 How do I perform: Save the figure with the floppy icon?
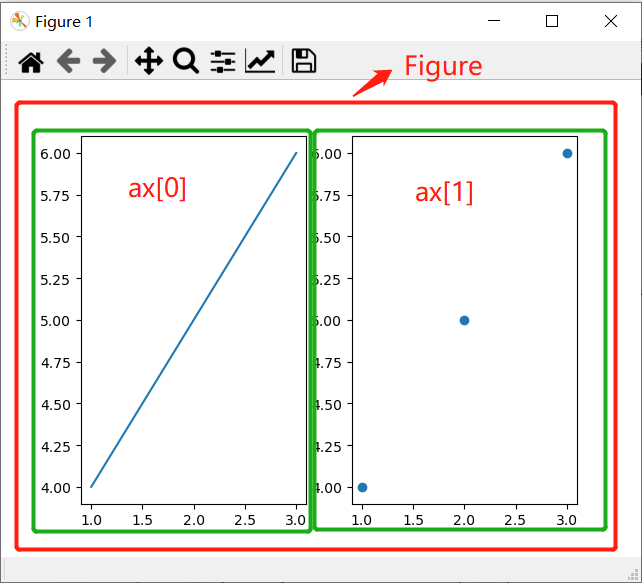(303, 61)
